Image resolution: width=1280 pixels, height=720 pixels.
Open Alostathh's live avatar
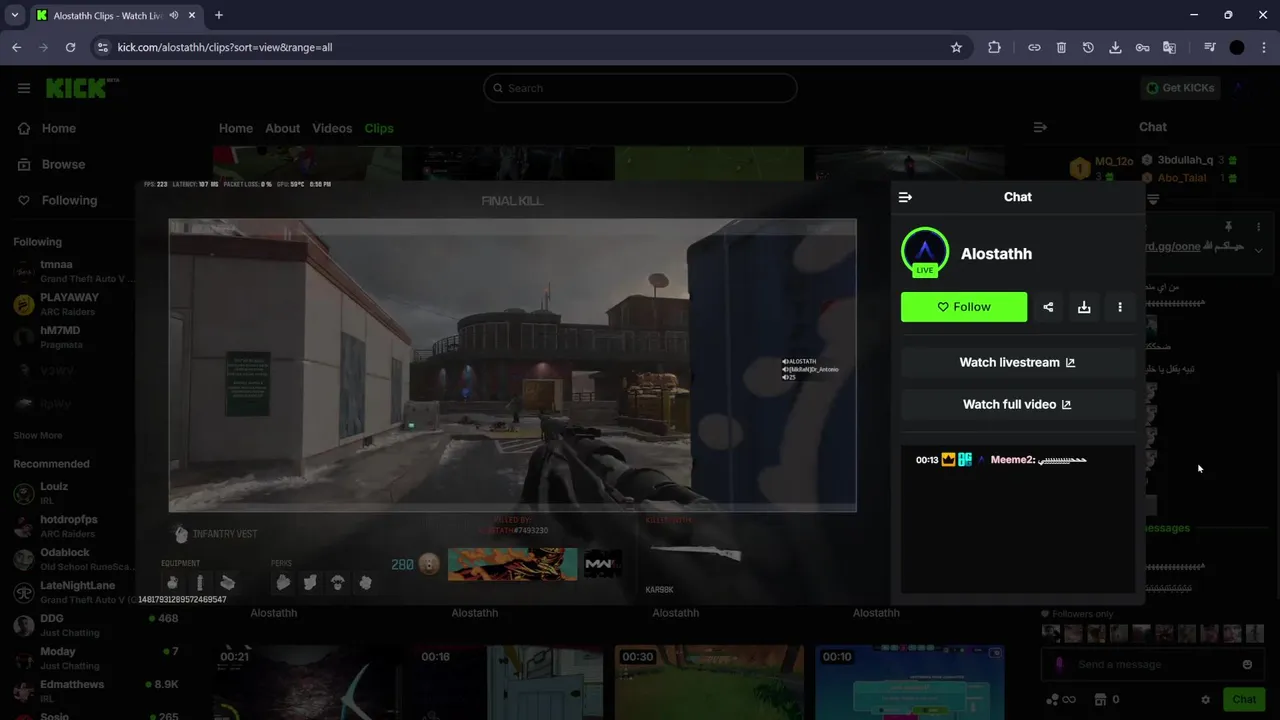925,253
